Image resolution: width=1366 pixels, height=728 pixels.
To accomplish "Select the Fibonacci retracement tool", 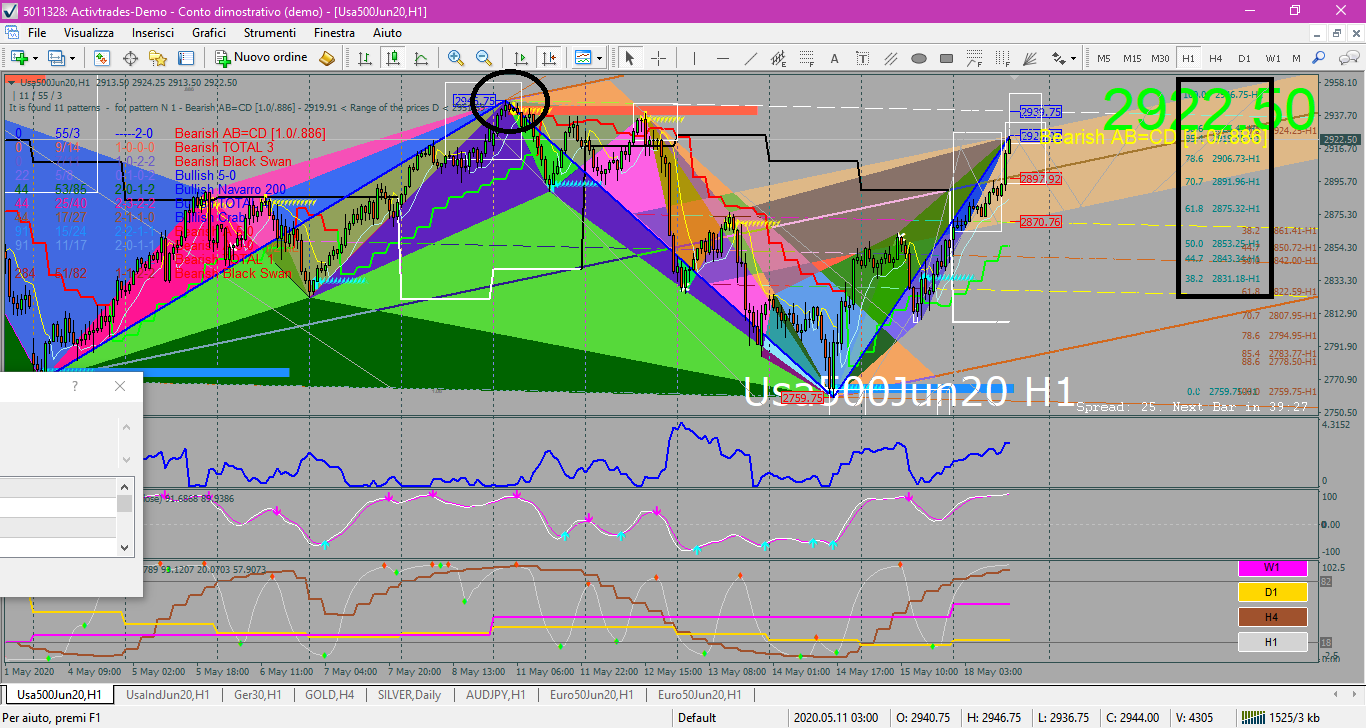I will point(806,58).
